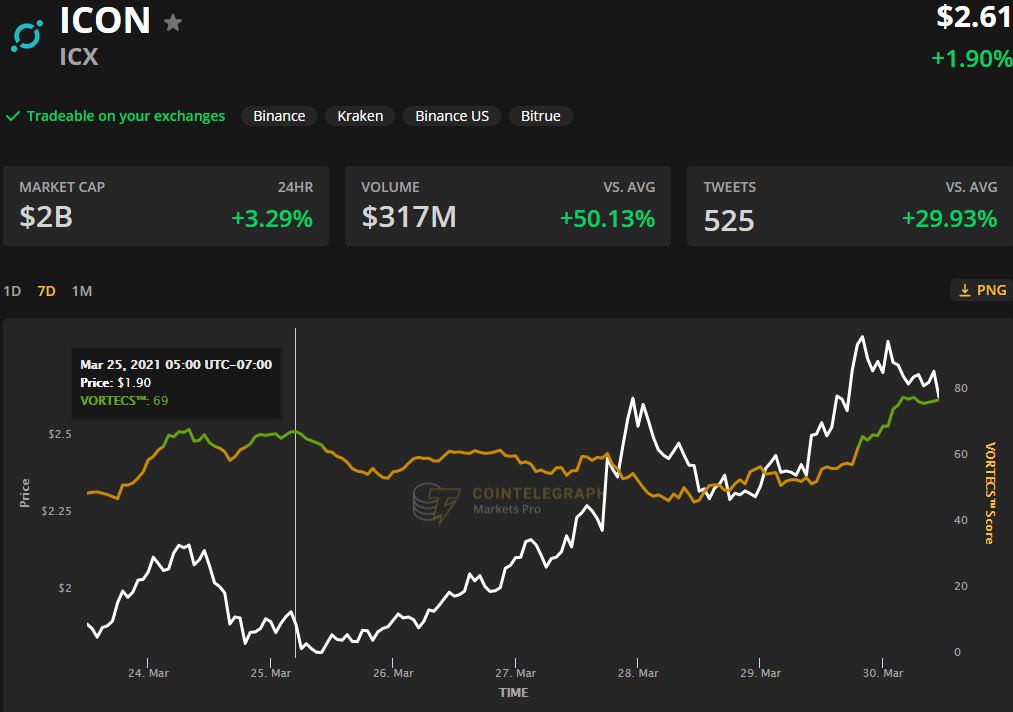Click the $2B market cap value
The height and width of the screenshot is (712, 1013).
point(46,217)
